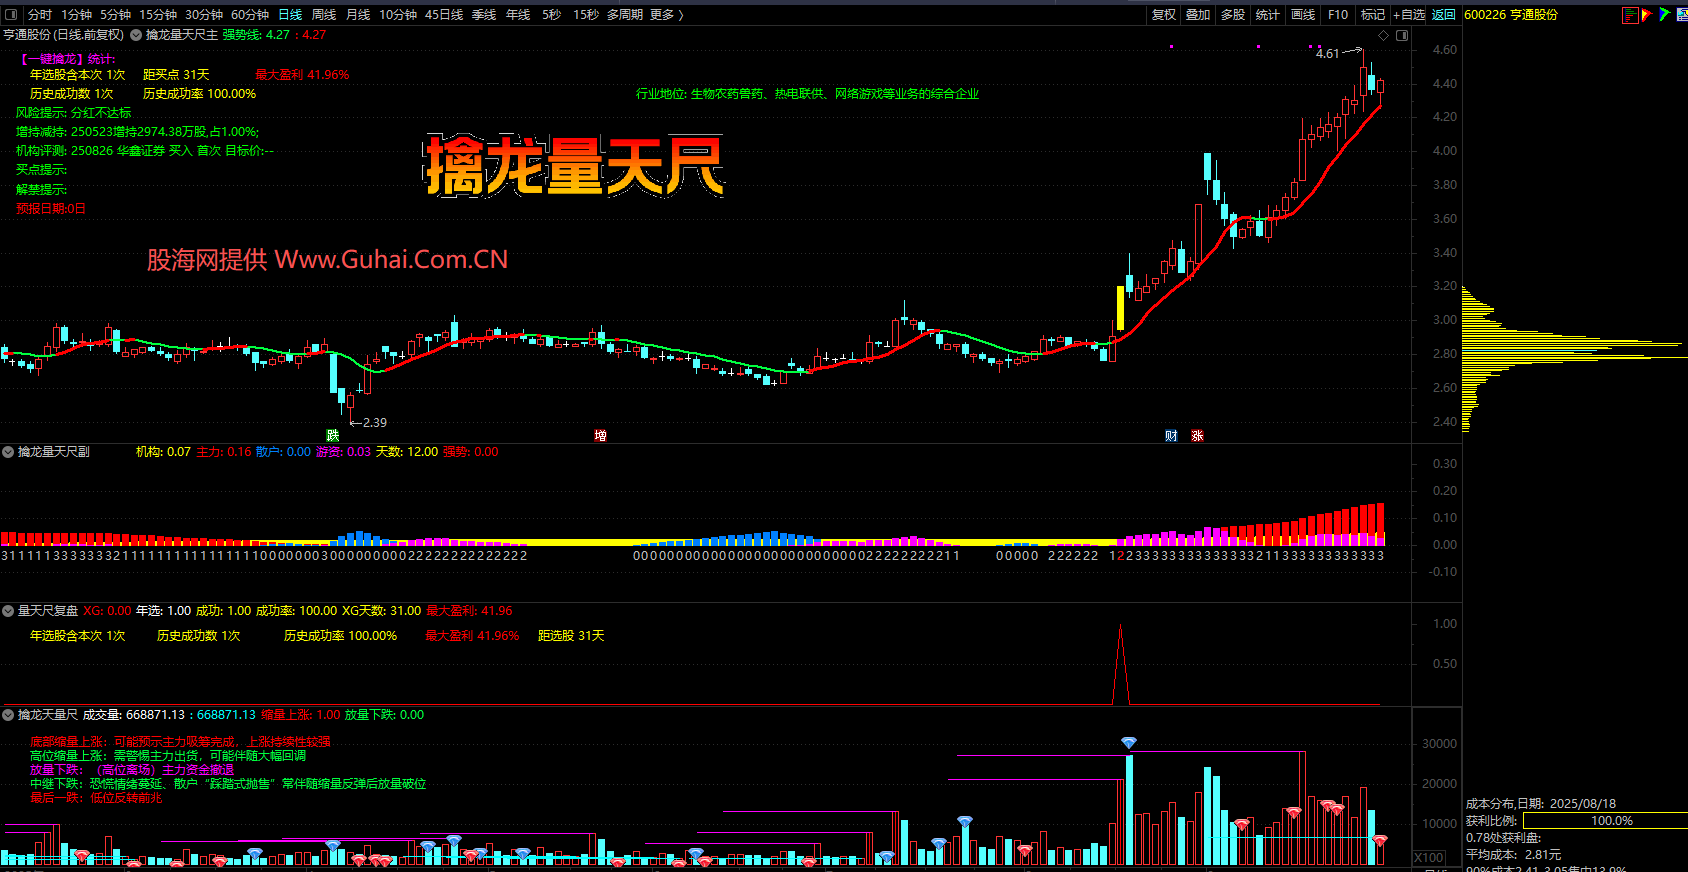1688x872 pixels.
Task: Select the 10分钟 period tab
Action: tap(398, 15)
